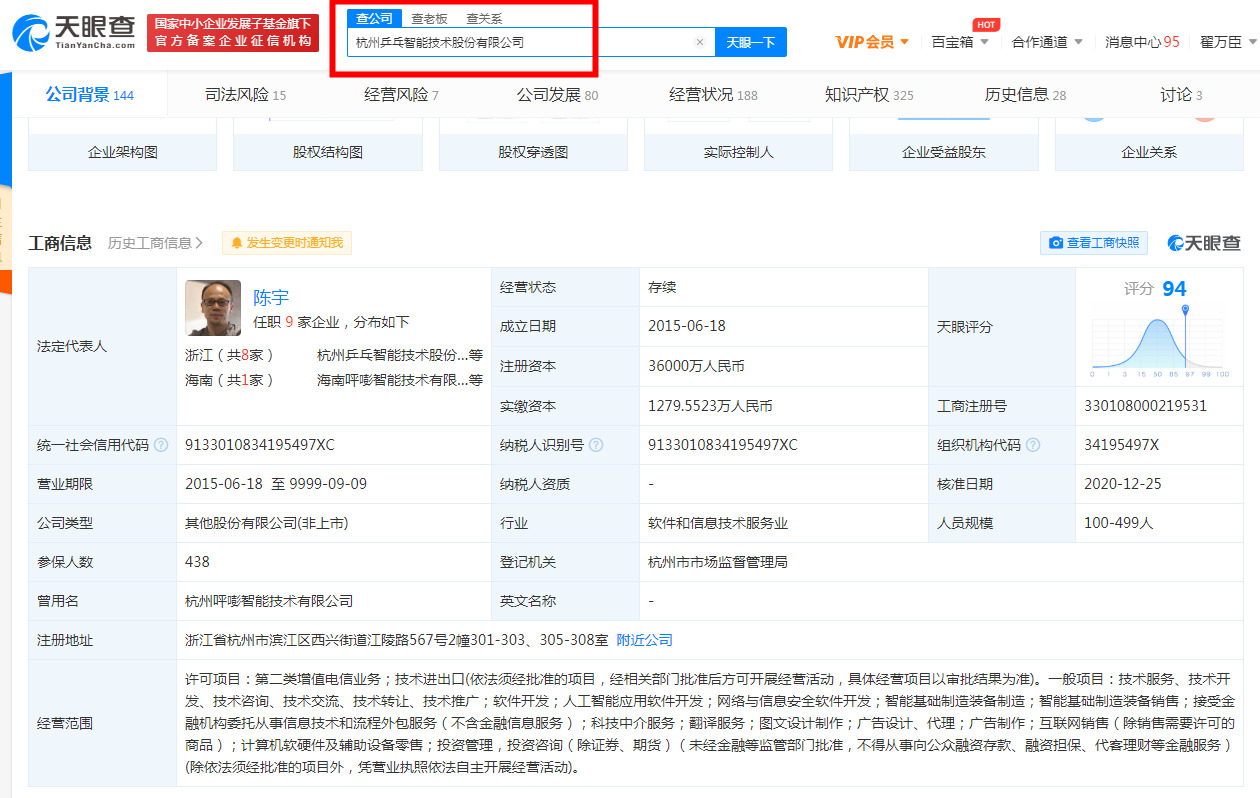The width and height of the screenshot is (1260, 798).
Task: Click 公司类型 value 其他股份有限公司(非上市)
Action: pos(266,523)
